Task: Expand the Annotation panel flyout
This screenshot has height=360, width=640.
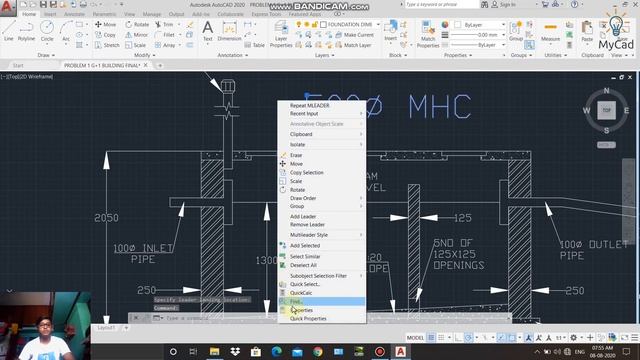Action: pyautogui.click(x=232, y=55)
